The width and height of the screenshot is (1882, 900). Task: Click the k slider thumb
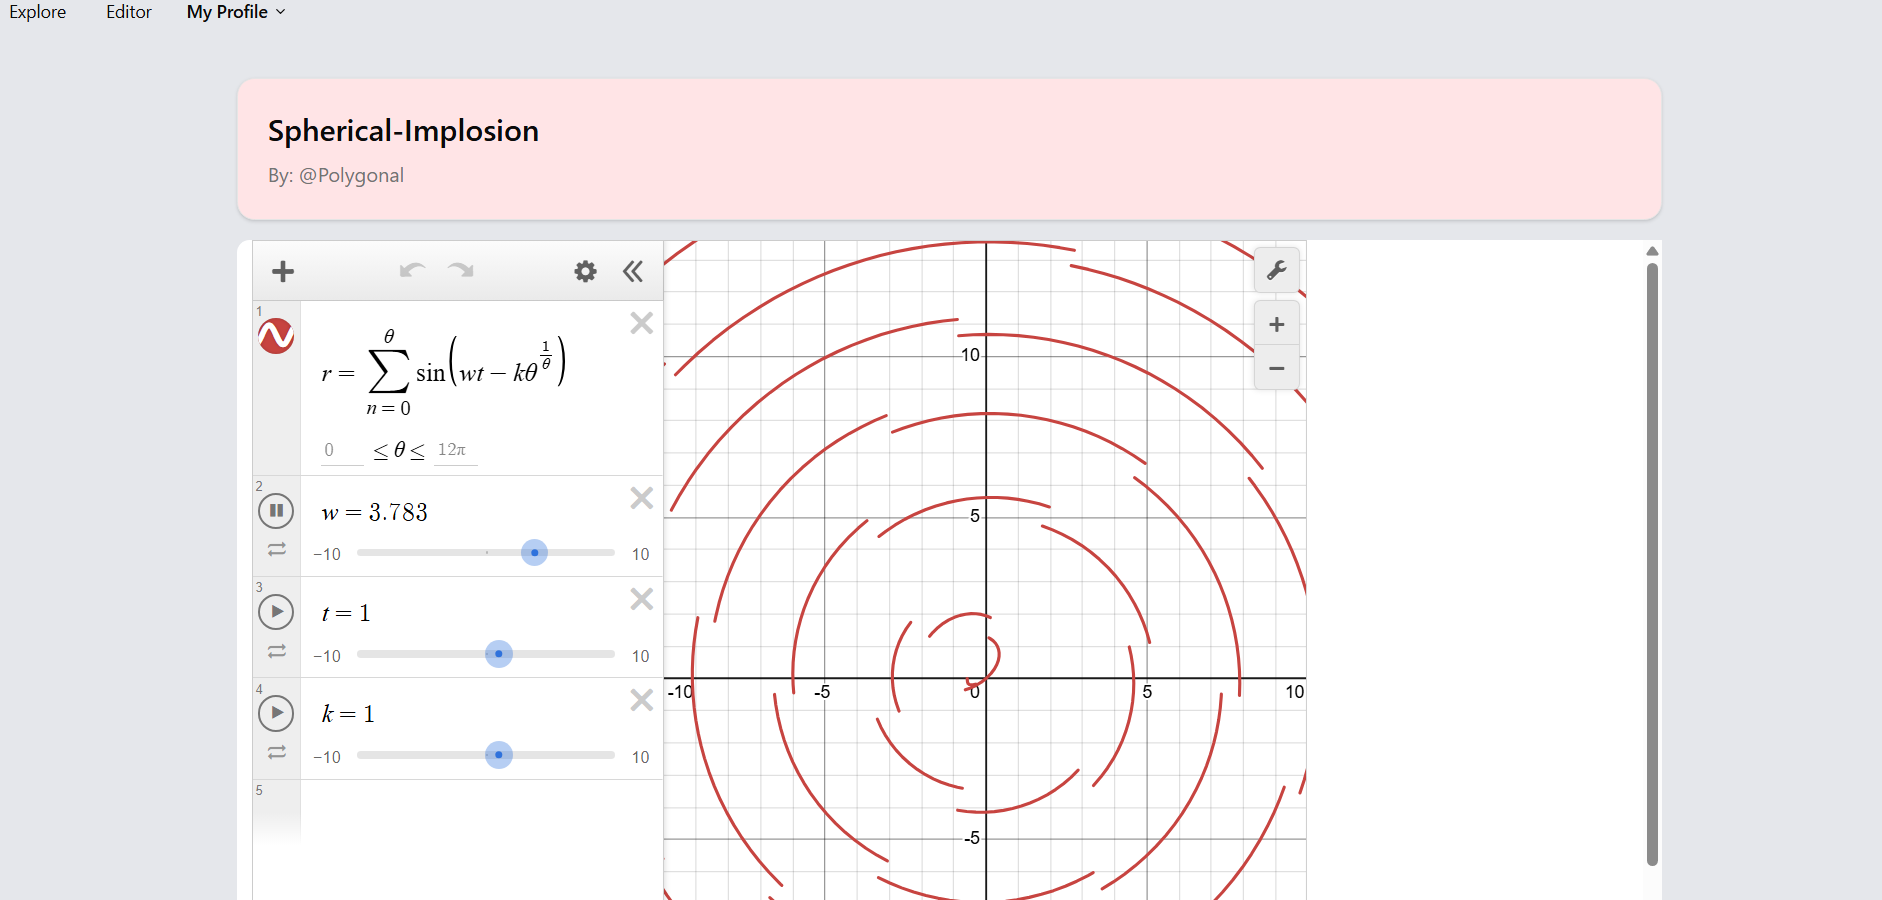[x=499, y=755]
